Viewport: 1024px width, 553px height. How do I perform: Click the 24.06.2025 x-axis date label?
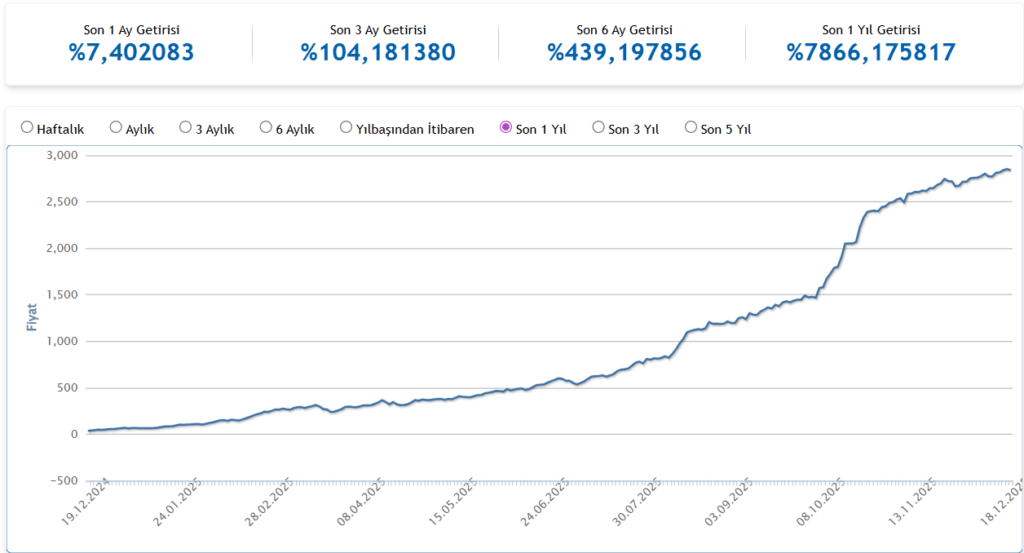[547, 507]
